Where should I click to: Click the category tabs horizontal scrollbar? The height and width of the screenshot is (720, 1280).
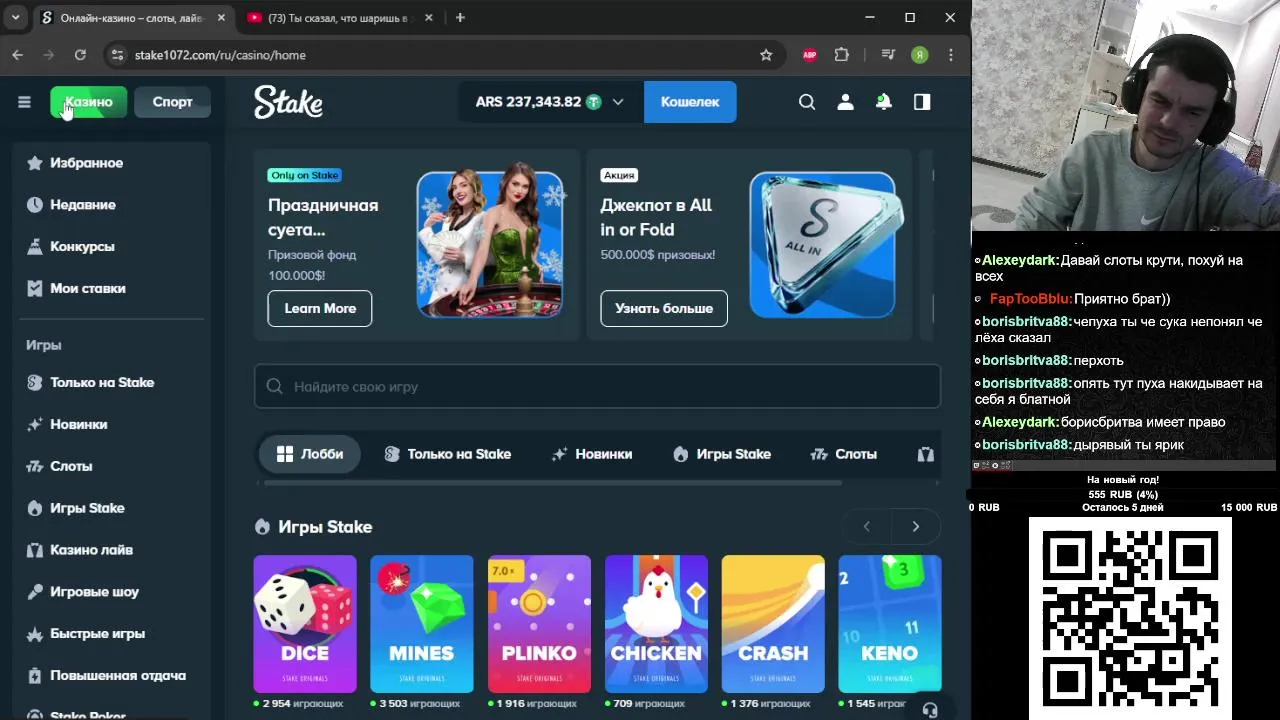point(552,483)
